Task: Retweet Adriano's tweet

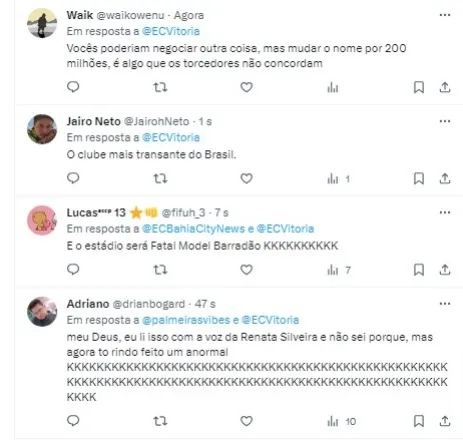Action: pos(160,421)
